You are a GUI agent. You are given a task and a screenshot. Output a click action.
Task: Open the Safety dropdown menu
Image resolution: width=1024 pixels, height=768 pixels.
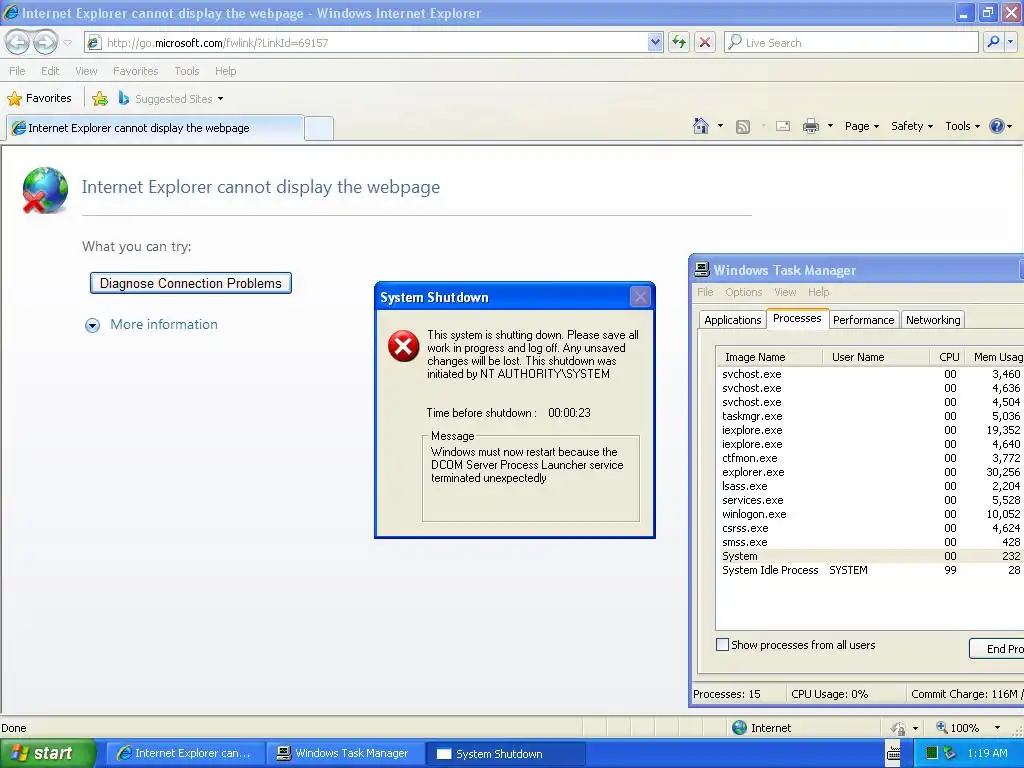tap(912, 126)
